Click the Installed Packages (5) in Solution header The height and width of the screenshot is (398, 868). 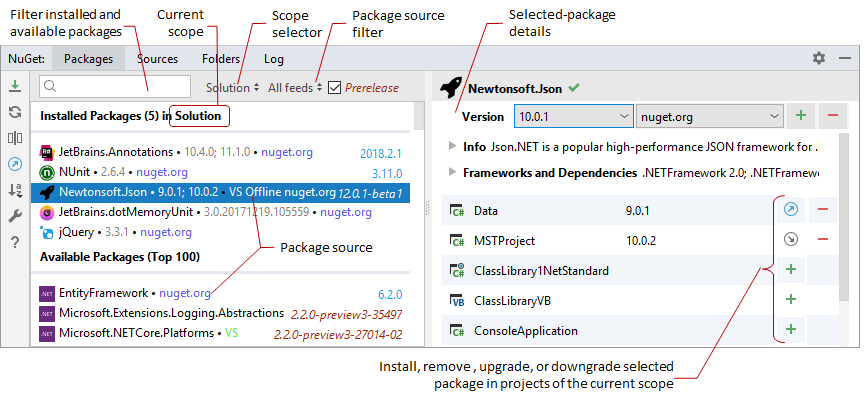[131, 116]
